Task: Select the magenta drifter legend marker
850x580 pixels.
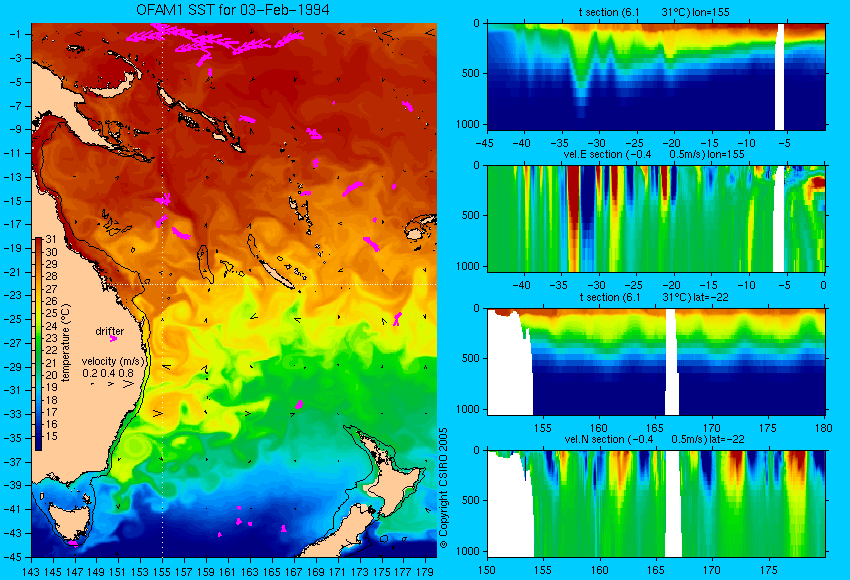Action: pos(113,339)
